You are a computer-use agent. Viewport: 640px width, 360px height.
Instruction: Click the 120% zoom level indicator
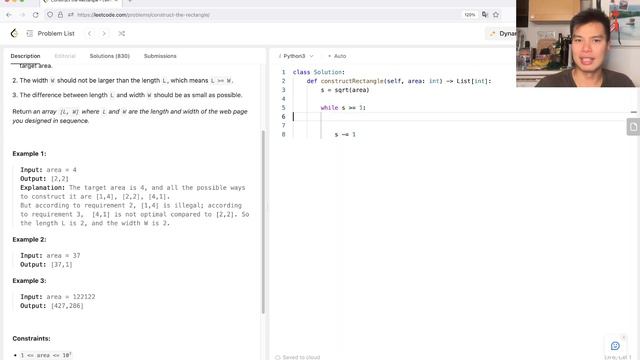tap(469, 15)
